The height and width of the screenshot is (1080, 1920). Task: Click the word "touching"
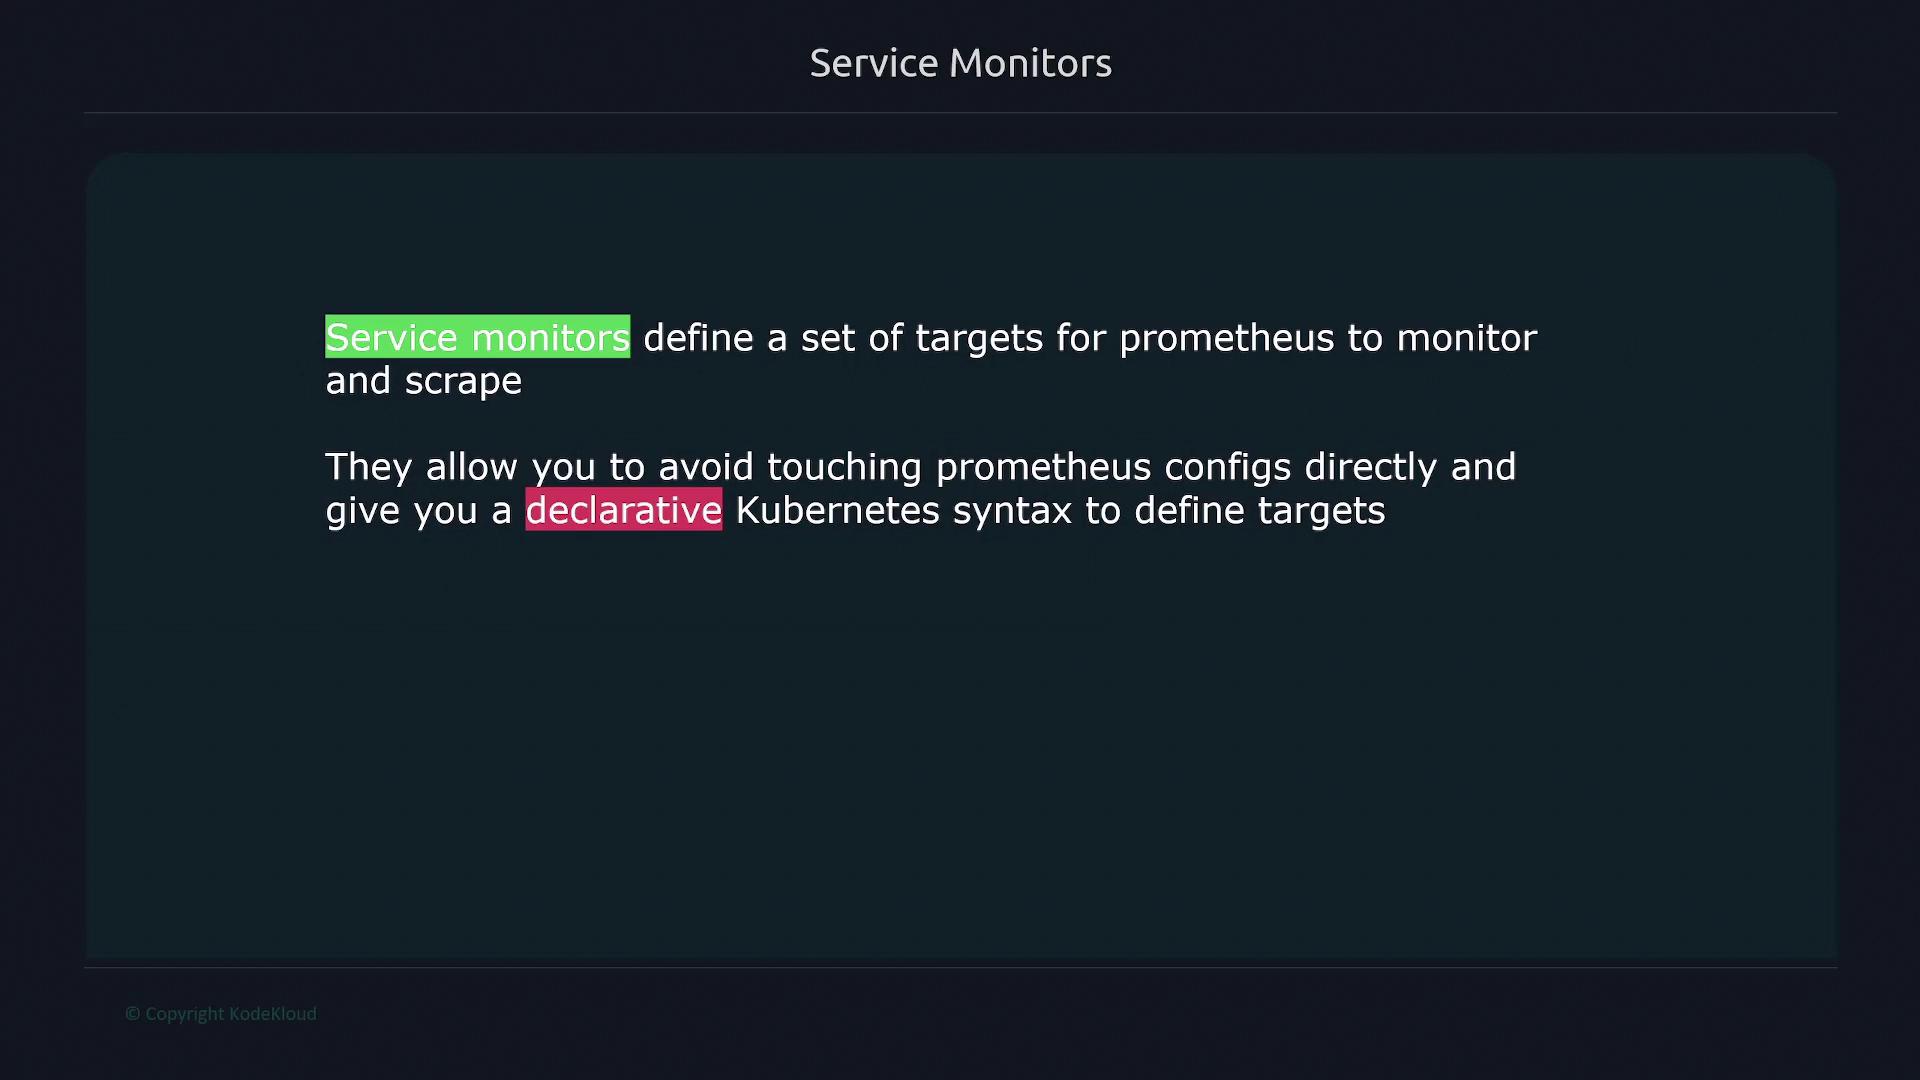[x=844, y=467]
